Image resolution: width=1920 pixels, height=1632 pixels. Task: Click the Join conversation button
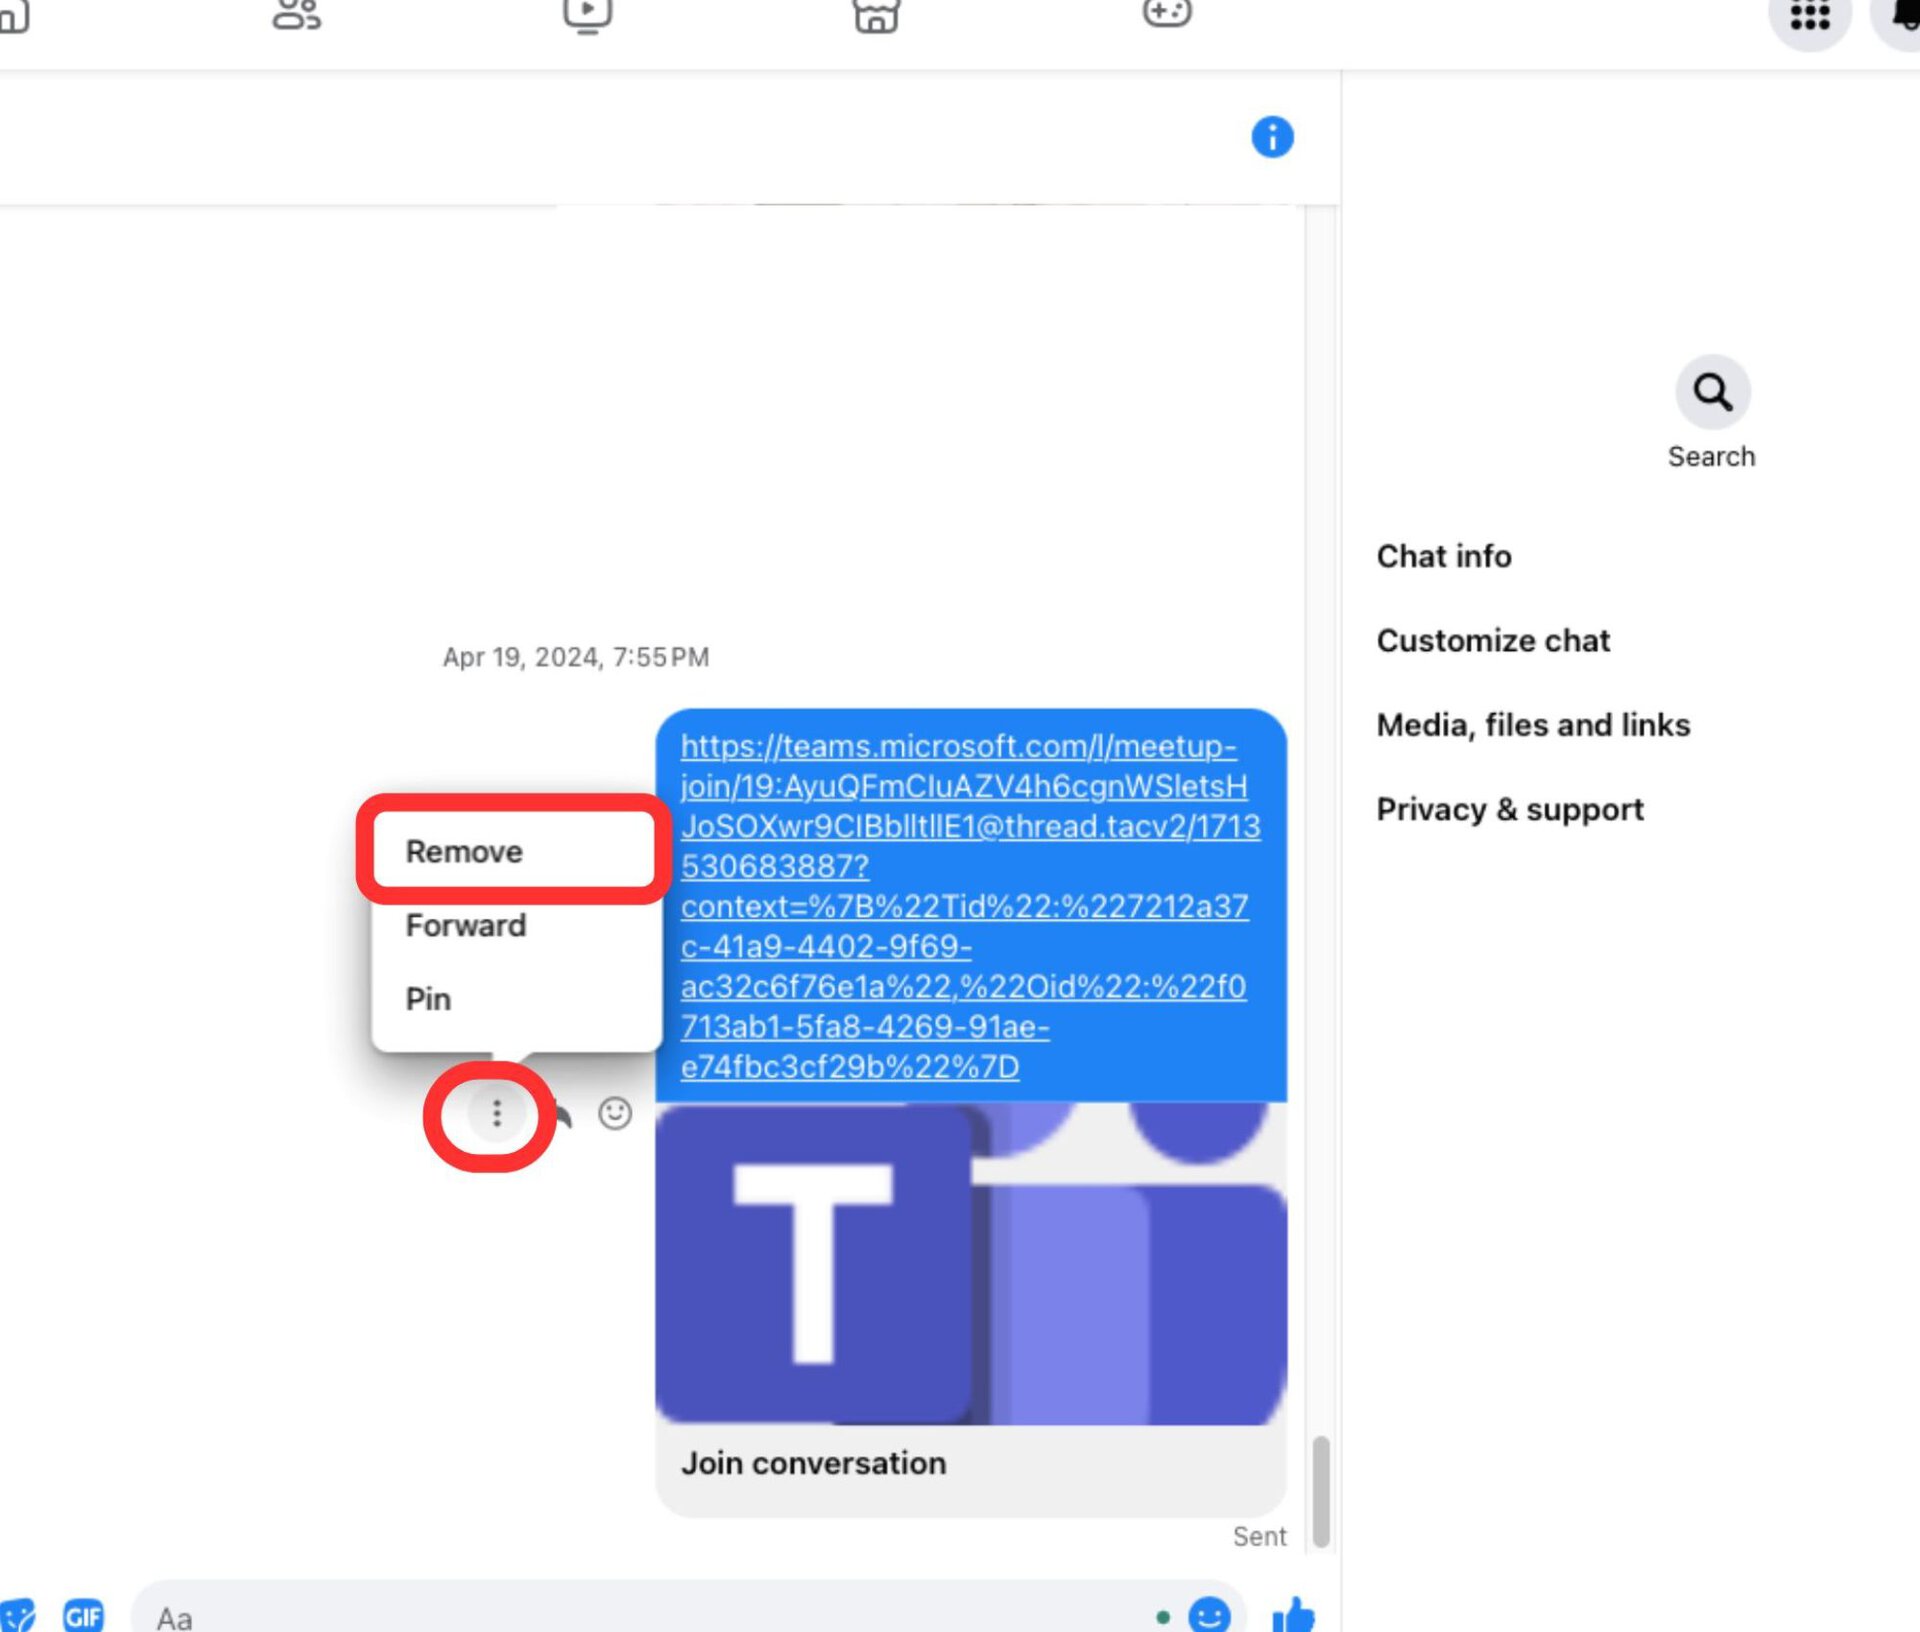point(814,1462)
